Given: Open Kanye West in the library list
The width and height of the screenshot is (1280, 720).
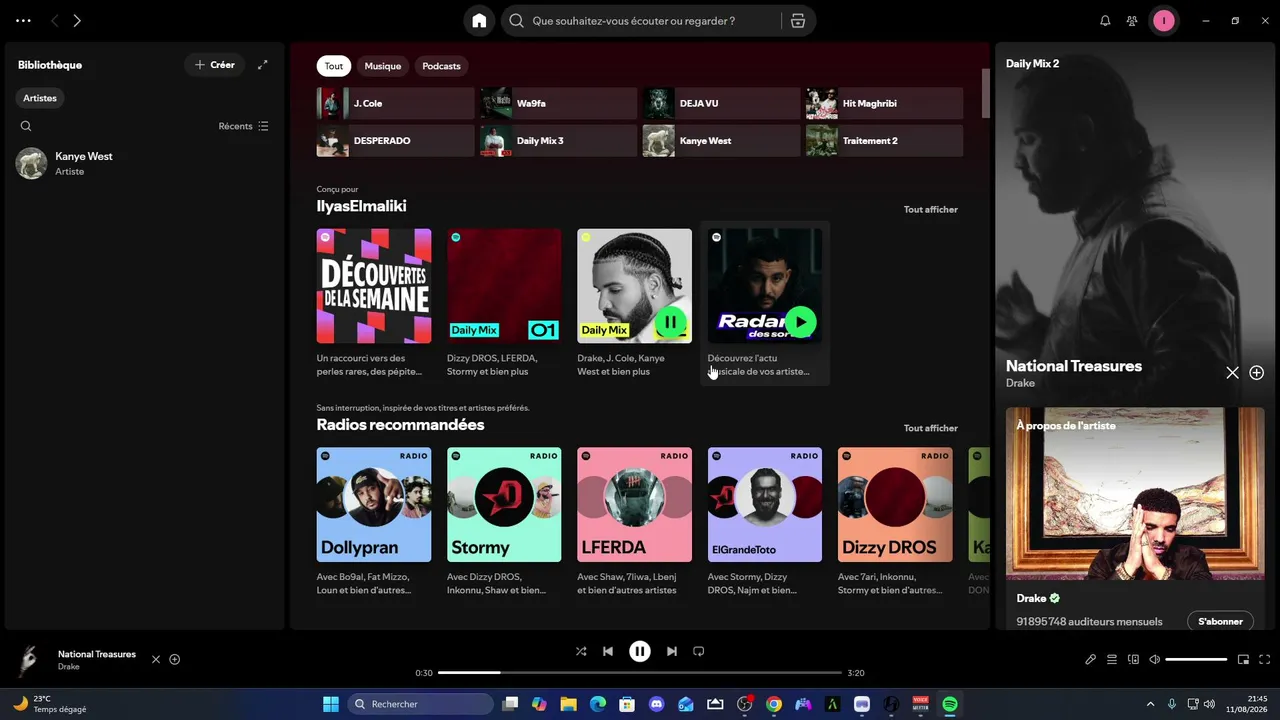Looking at the screenshot, I should point(144,163).
